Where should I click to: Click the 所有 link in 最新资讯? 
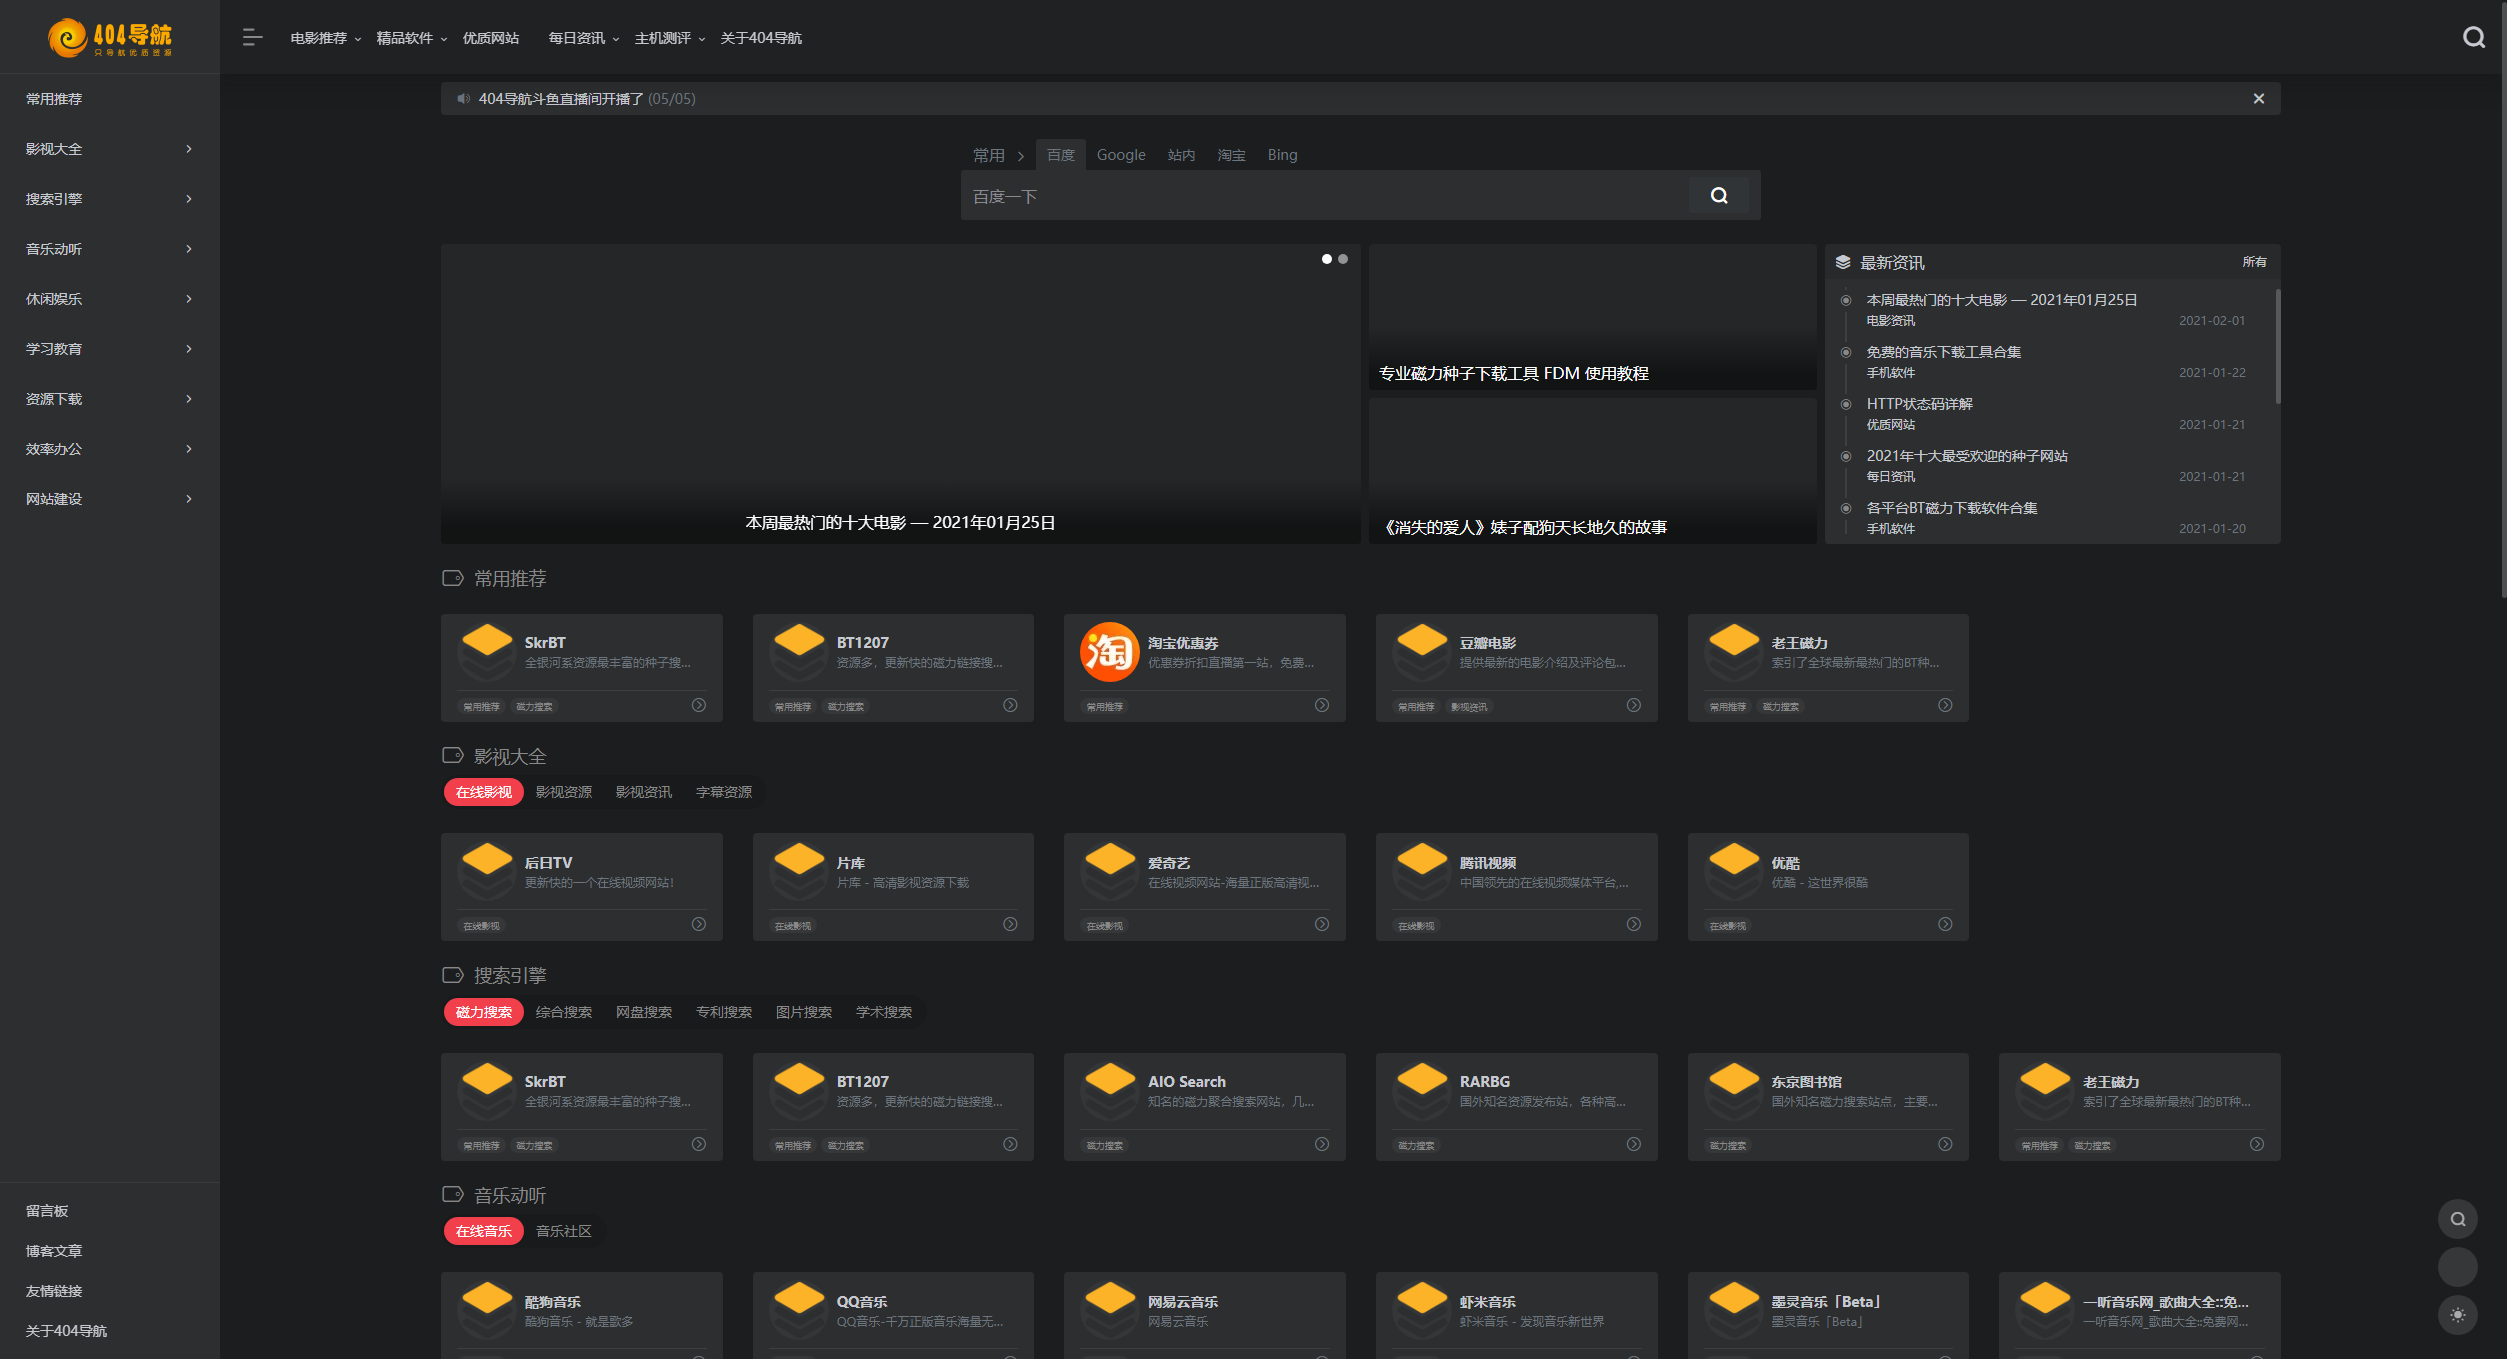click(x=2254, y=262)
